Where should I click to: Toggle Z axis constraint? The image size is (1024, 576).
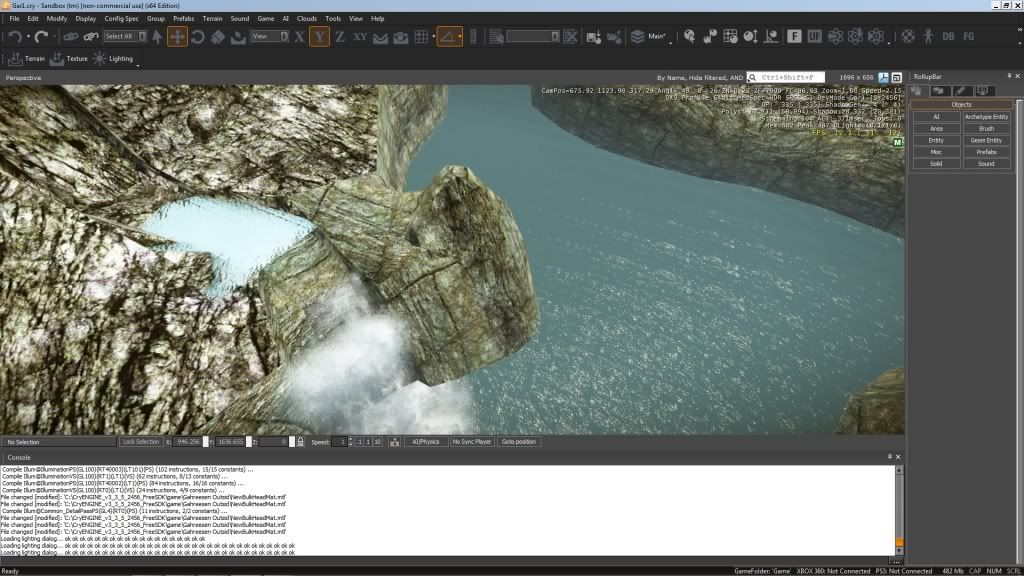pos(340,37)
